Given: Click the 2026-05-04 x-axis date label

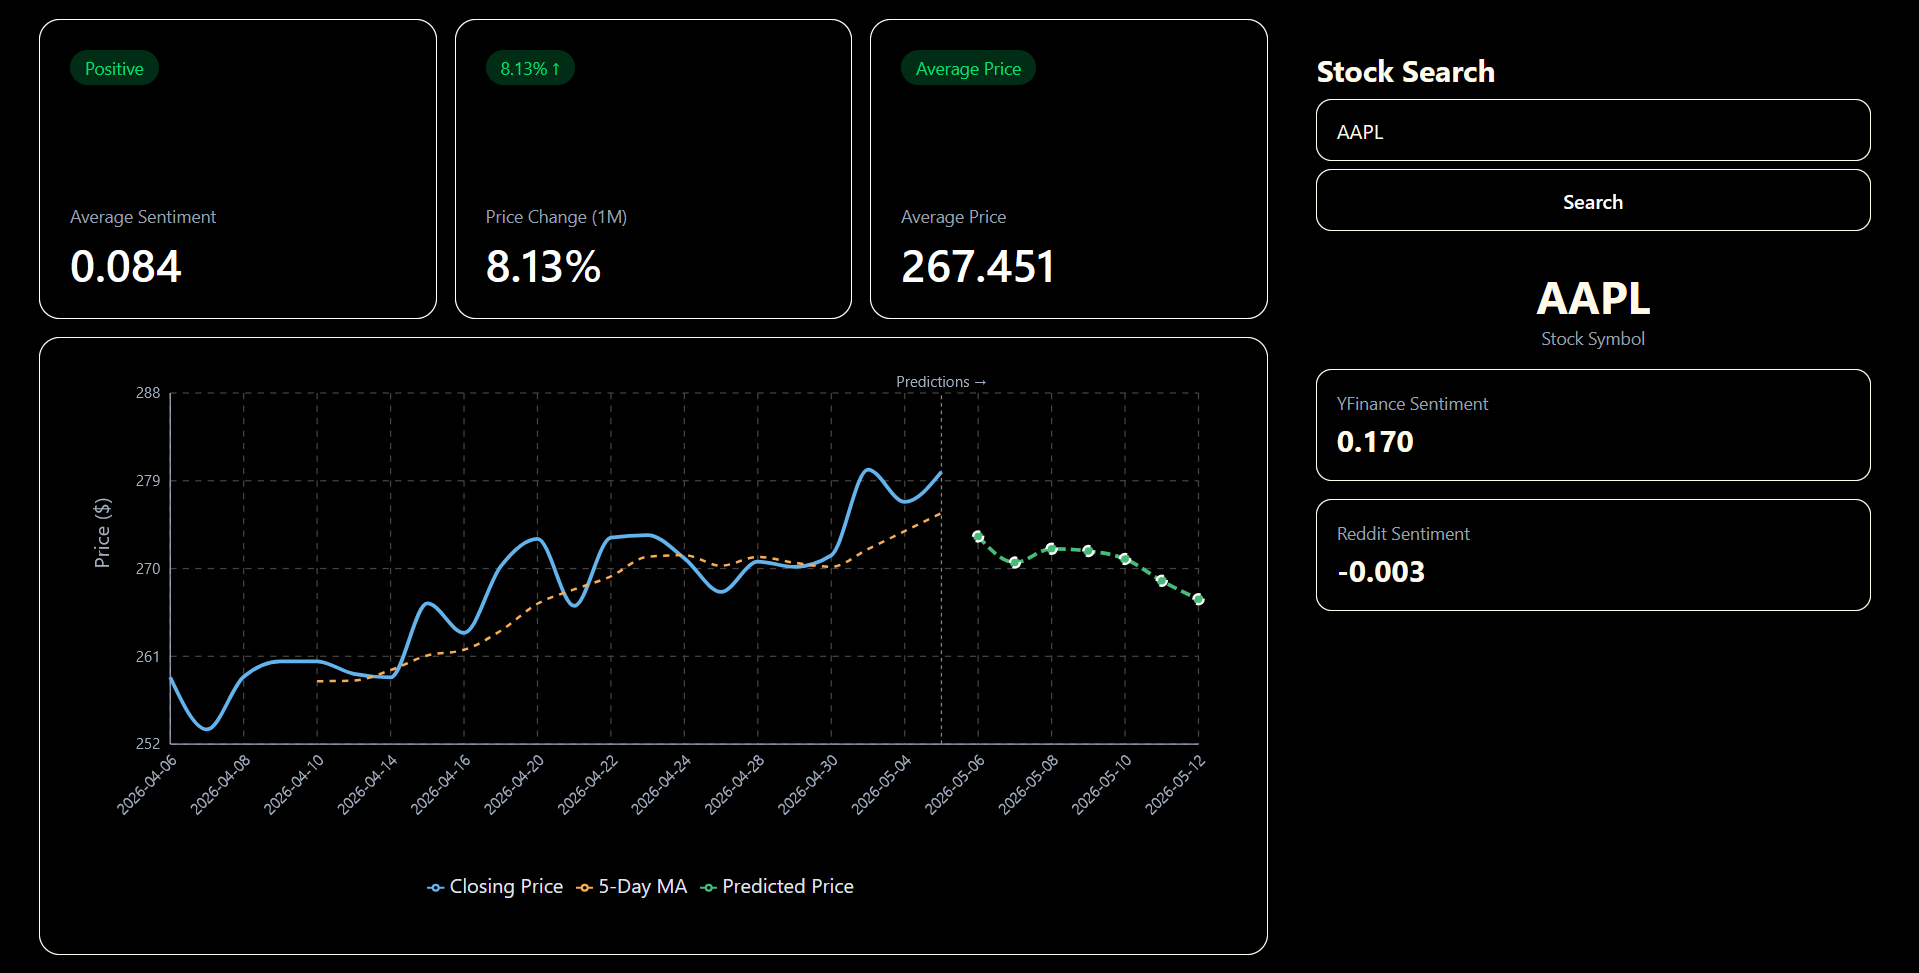Looking at the screenshot, I should pyautogui.click(x=882, y=784).
